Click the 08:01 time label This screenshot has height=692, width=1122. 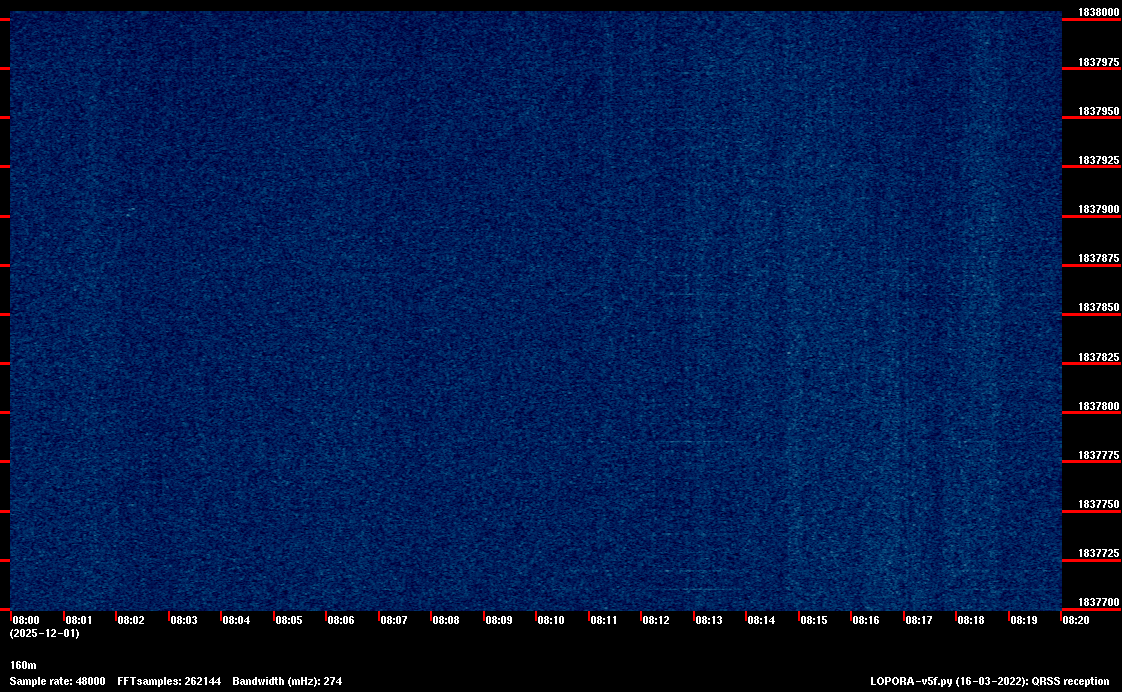79,620
